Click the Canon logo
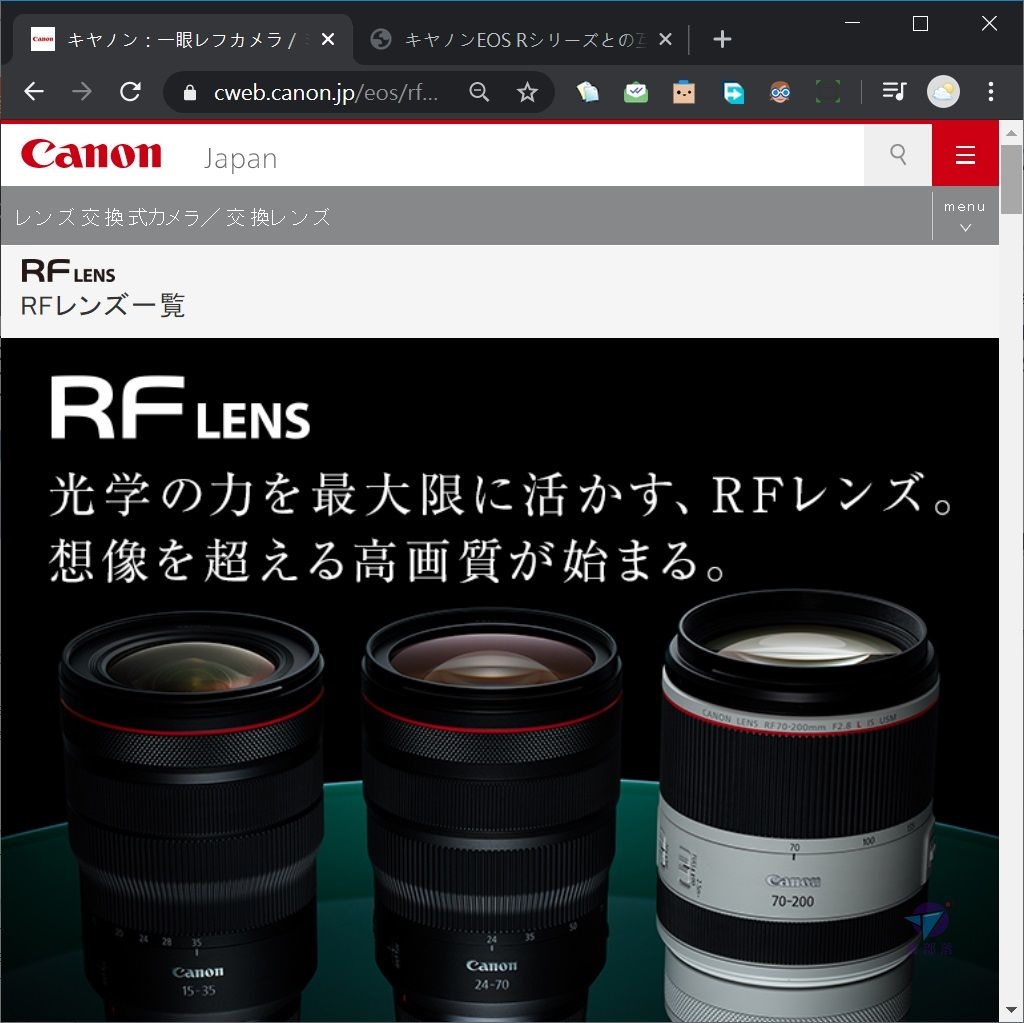This screenshot has width=1024, height=1023. (x=91, y=154)
